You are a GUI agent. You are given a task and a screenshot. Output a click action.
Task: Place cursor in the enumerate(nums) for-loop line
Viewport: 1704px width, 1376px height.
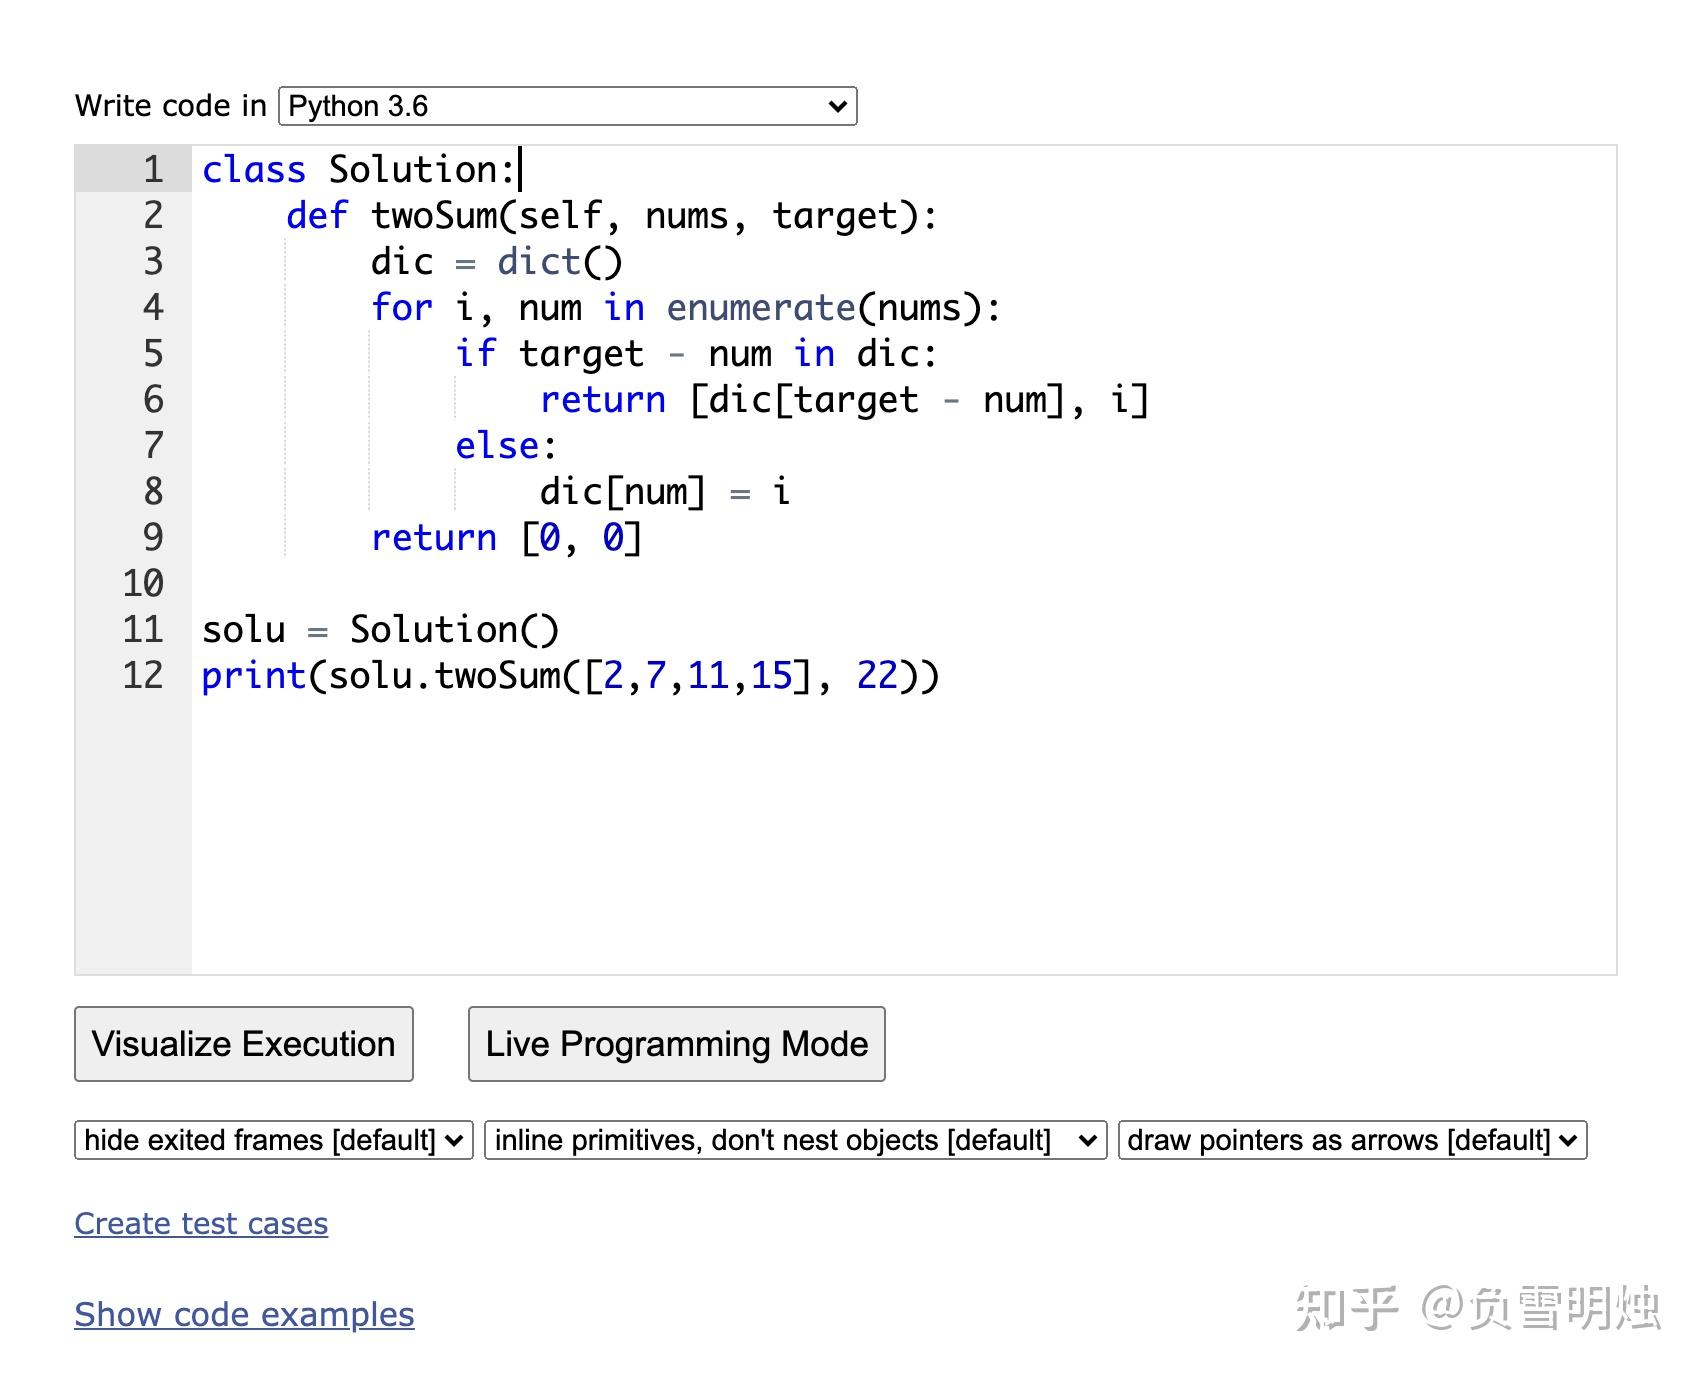[x=685, y=308]
